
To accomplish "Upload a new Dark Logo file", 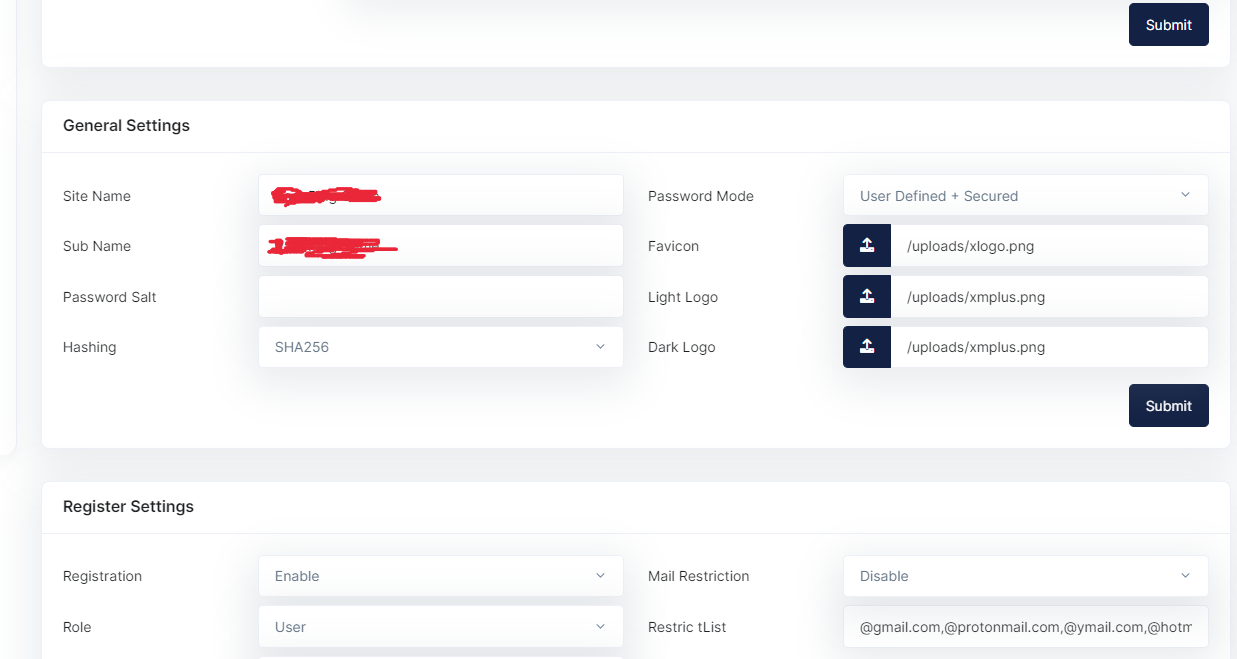I will (x=866, y=347).
